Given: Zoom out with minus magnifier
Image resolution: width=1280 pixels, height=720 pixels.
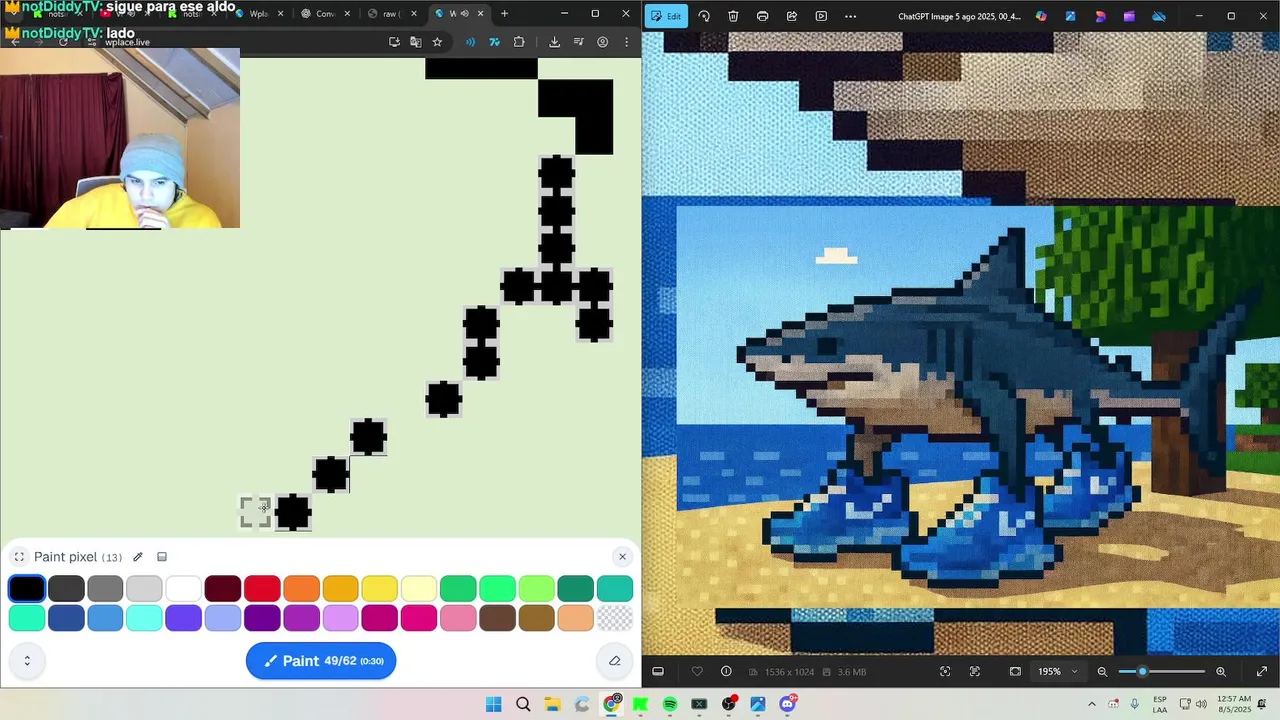Looking at the screenshot, I should click(1102, 672).
